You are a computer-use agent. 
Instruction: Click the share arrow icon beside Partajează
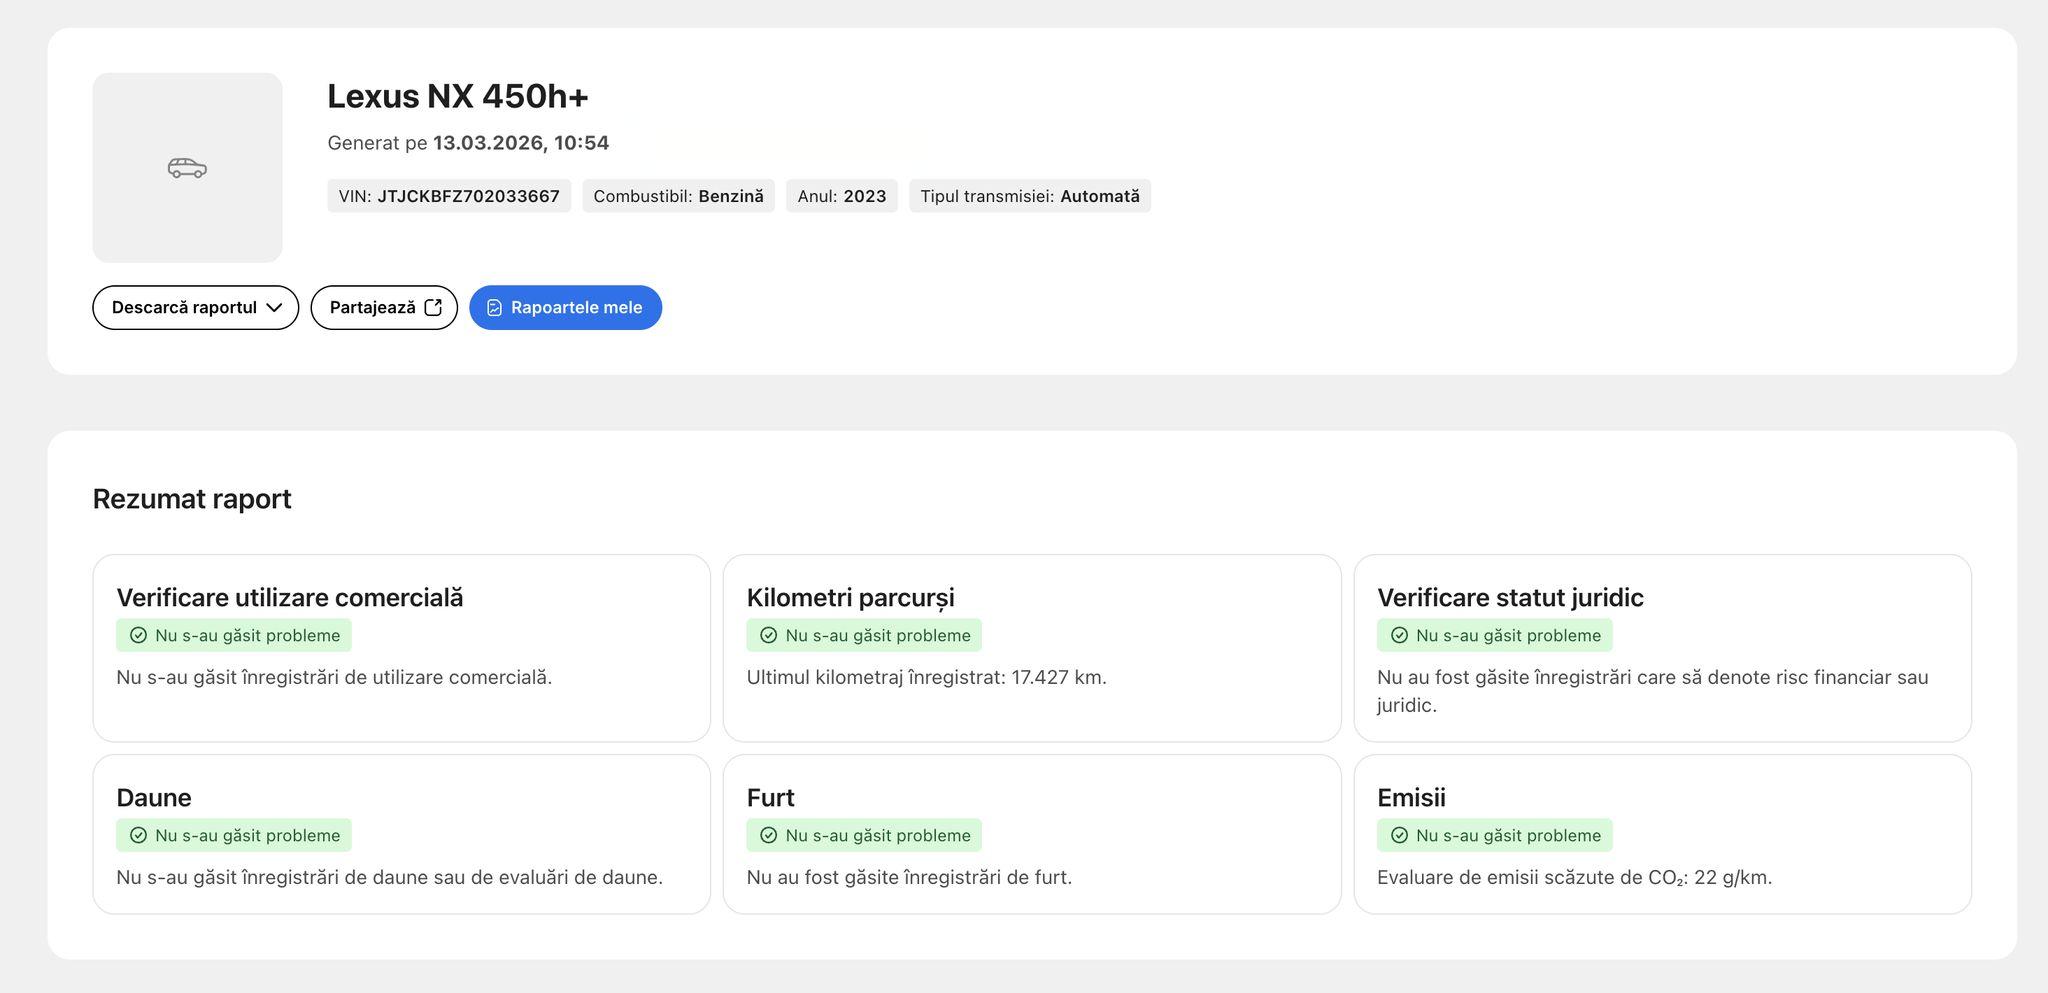[x=433, y=308]
